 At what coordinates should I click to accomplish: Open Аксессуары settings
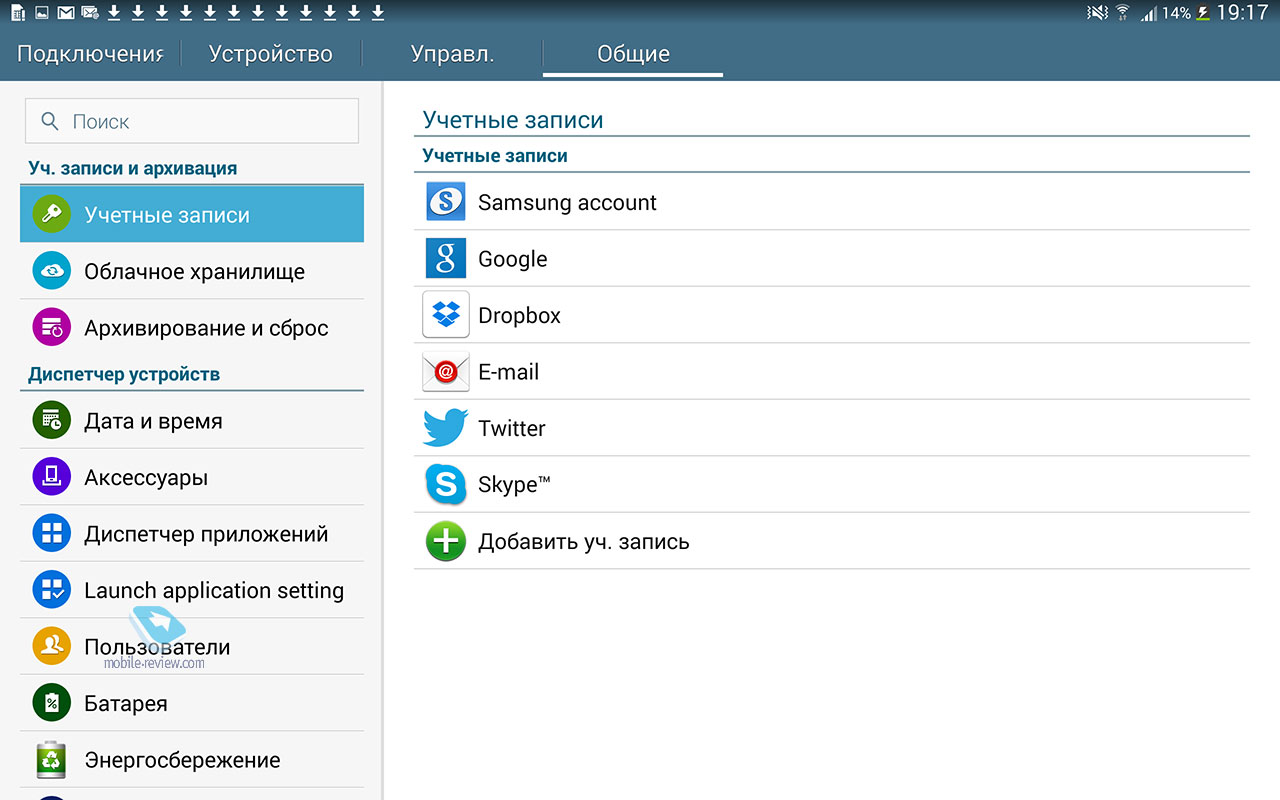192,477
